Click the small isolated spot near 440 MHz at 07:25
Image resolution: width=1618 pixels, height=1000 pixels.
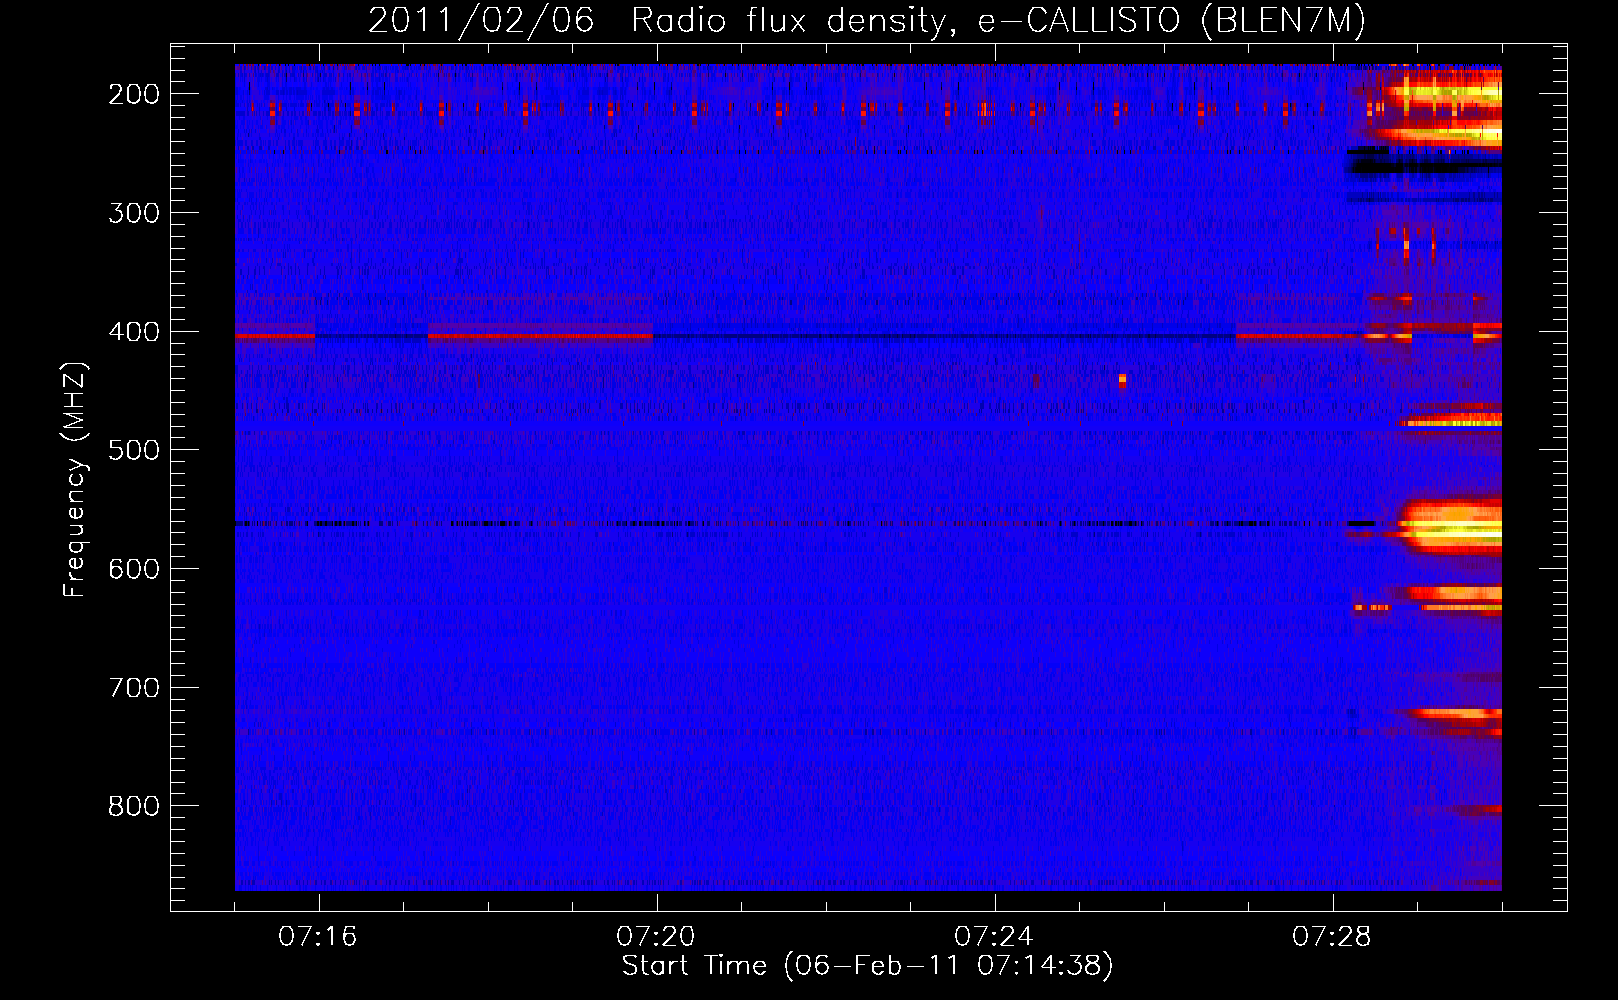pyautogui.click(x=1122, y=380)
